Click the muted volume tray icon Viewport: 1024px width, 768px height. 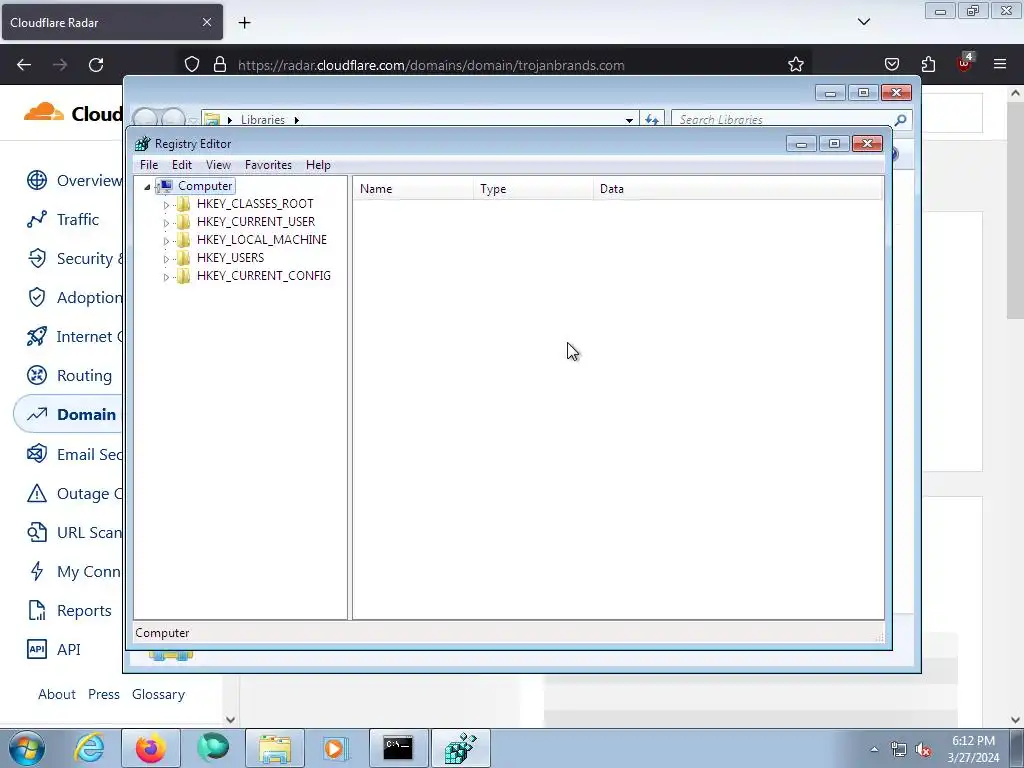click(x=923, y=750)
